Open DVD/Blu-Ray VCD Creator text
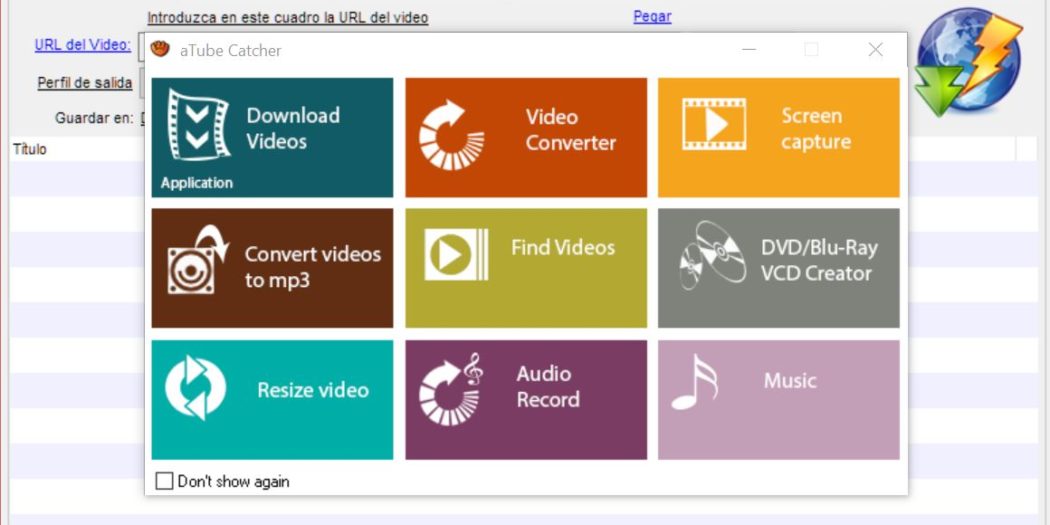1050x525 pixels. (819, 260)
